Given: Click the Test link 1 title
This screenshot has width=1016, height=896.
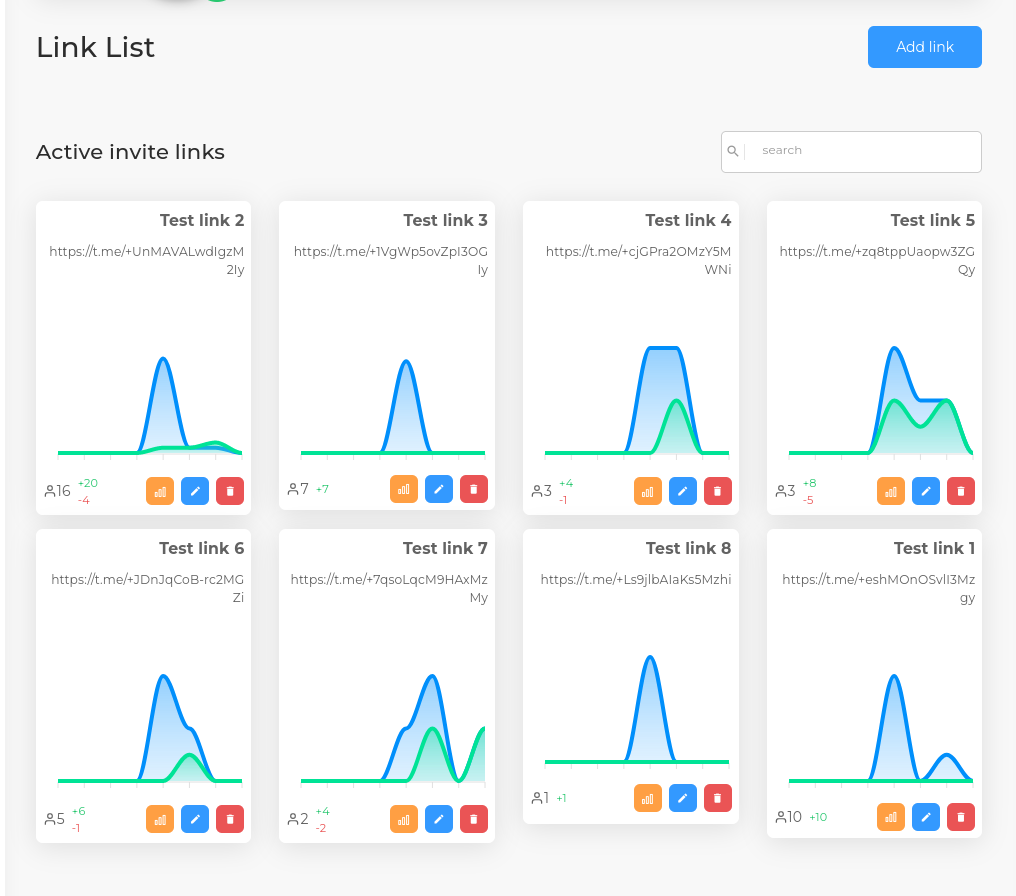Looking at the screenshot, I should pyautogui.click(x=934, y=548).
